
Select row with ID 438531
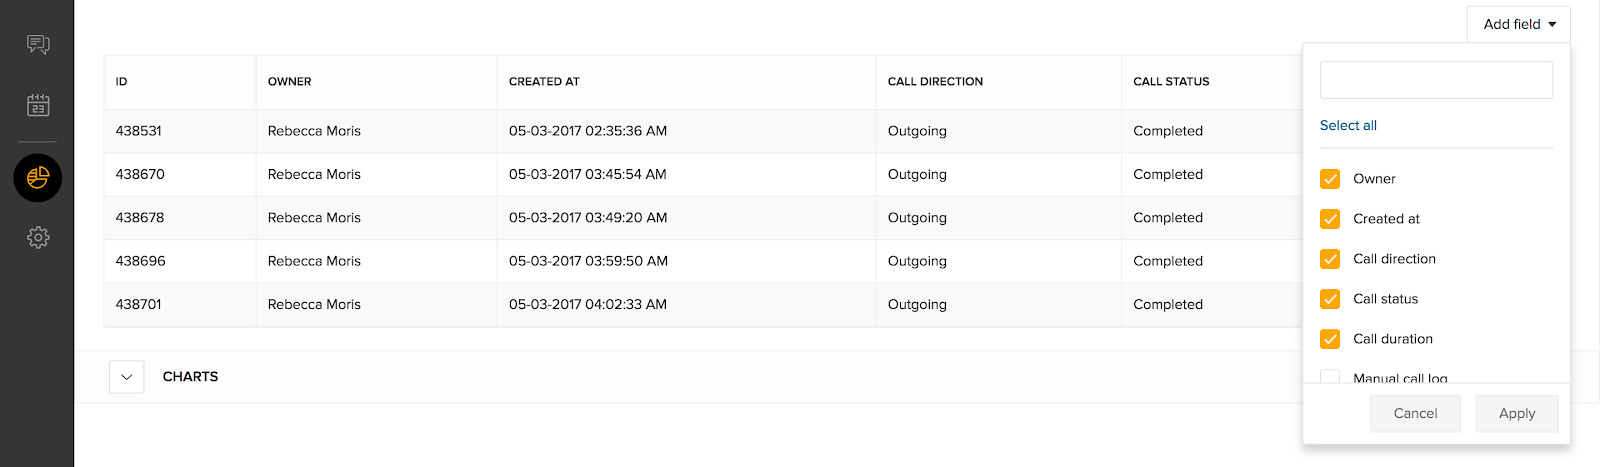139,131
